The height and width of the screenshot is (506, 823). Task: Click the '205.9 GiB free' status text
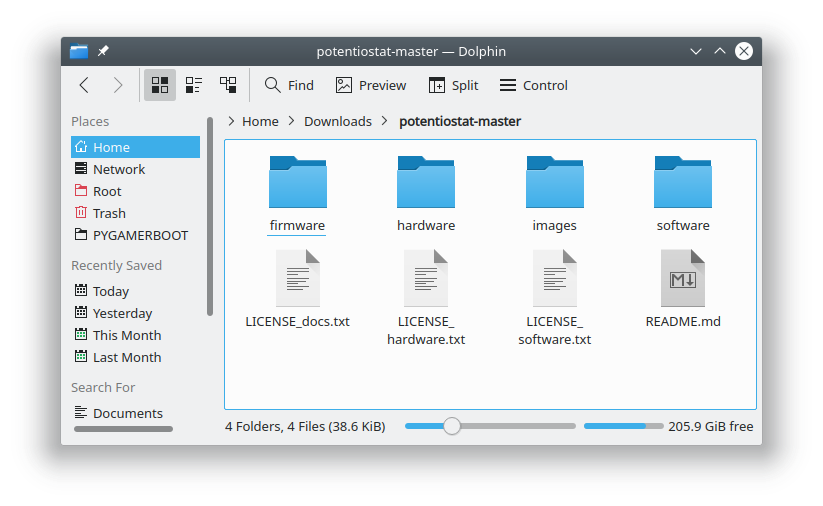pos(711,426)
